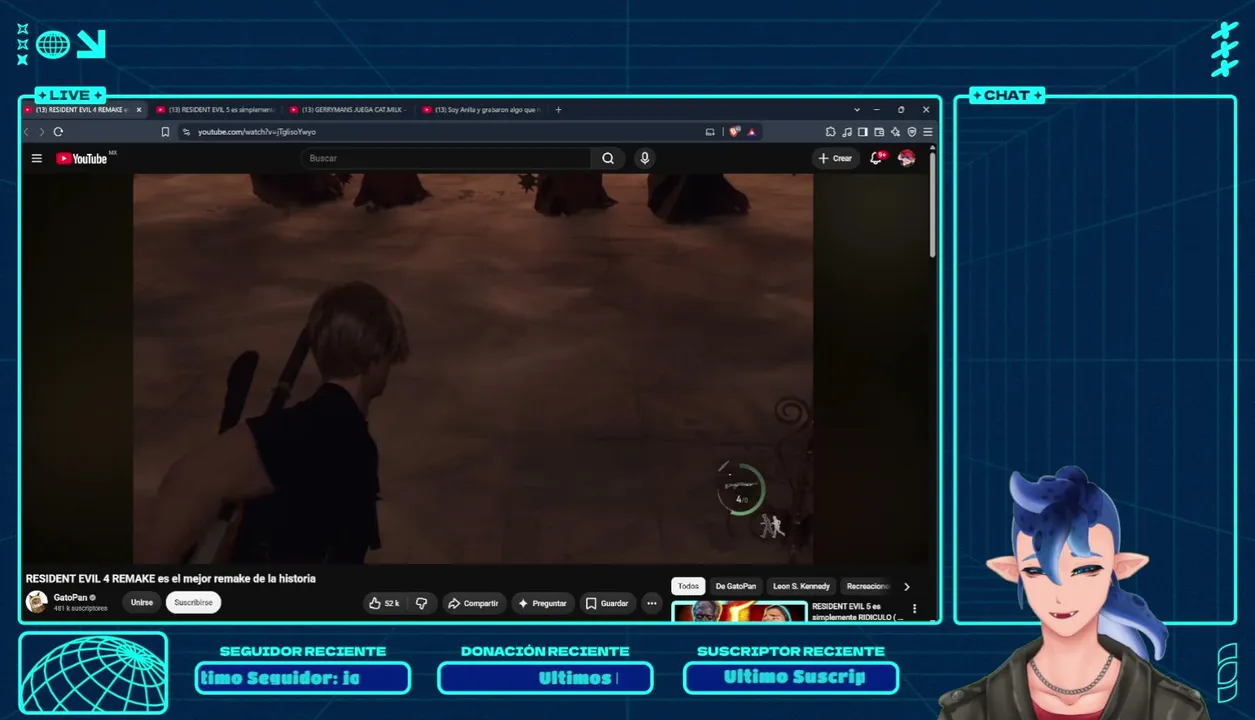1255x720 pixels.
Task: Expand the tab search dropdown arrow
Action: pos(857,110)
